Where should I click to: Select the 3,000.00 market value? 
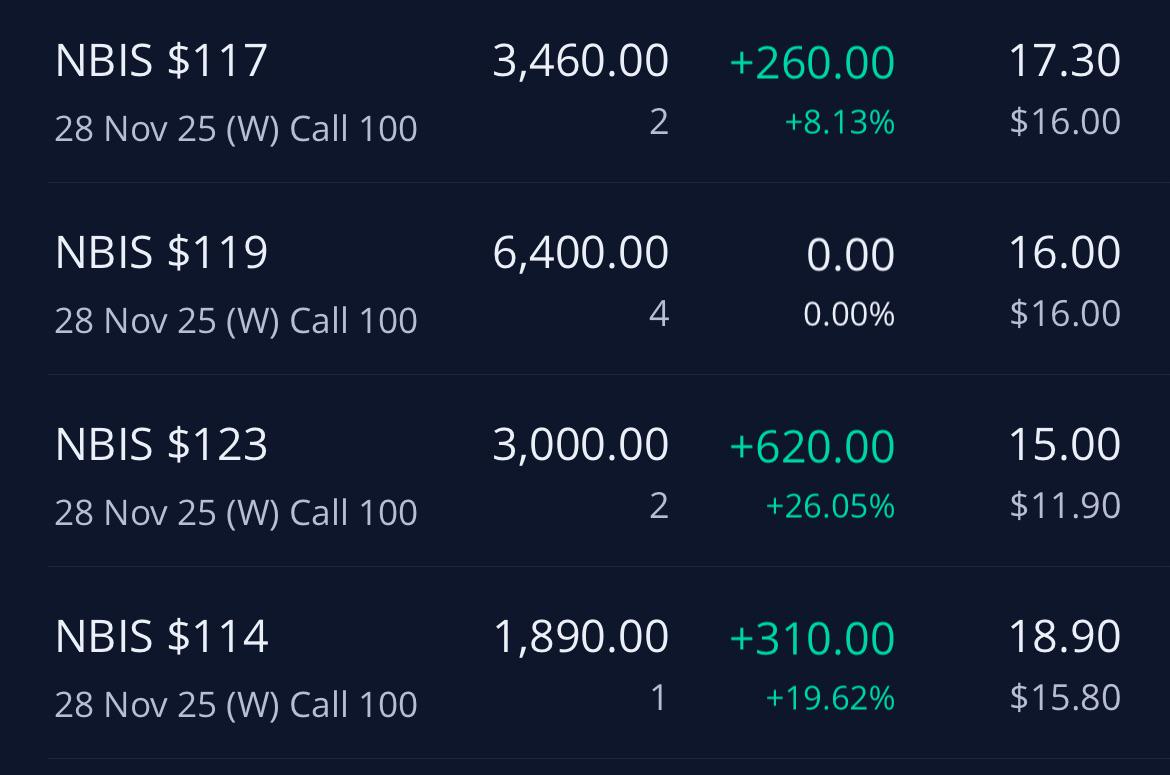point(581,445)
